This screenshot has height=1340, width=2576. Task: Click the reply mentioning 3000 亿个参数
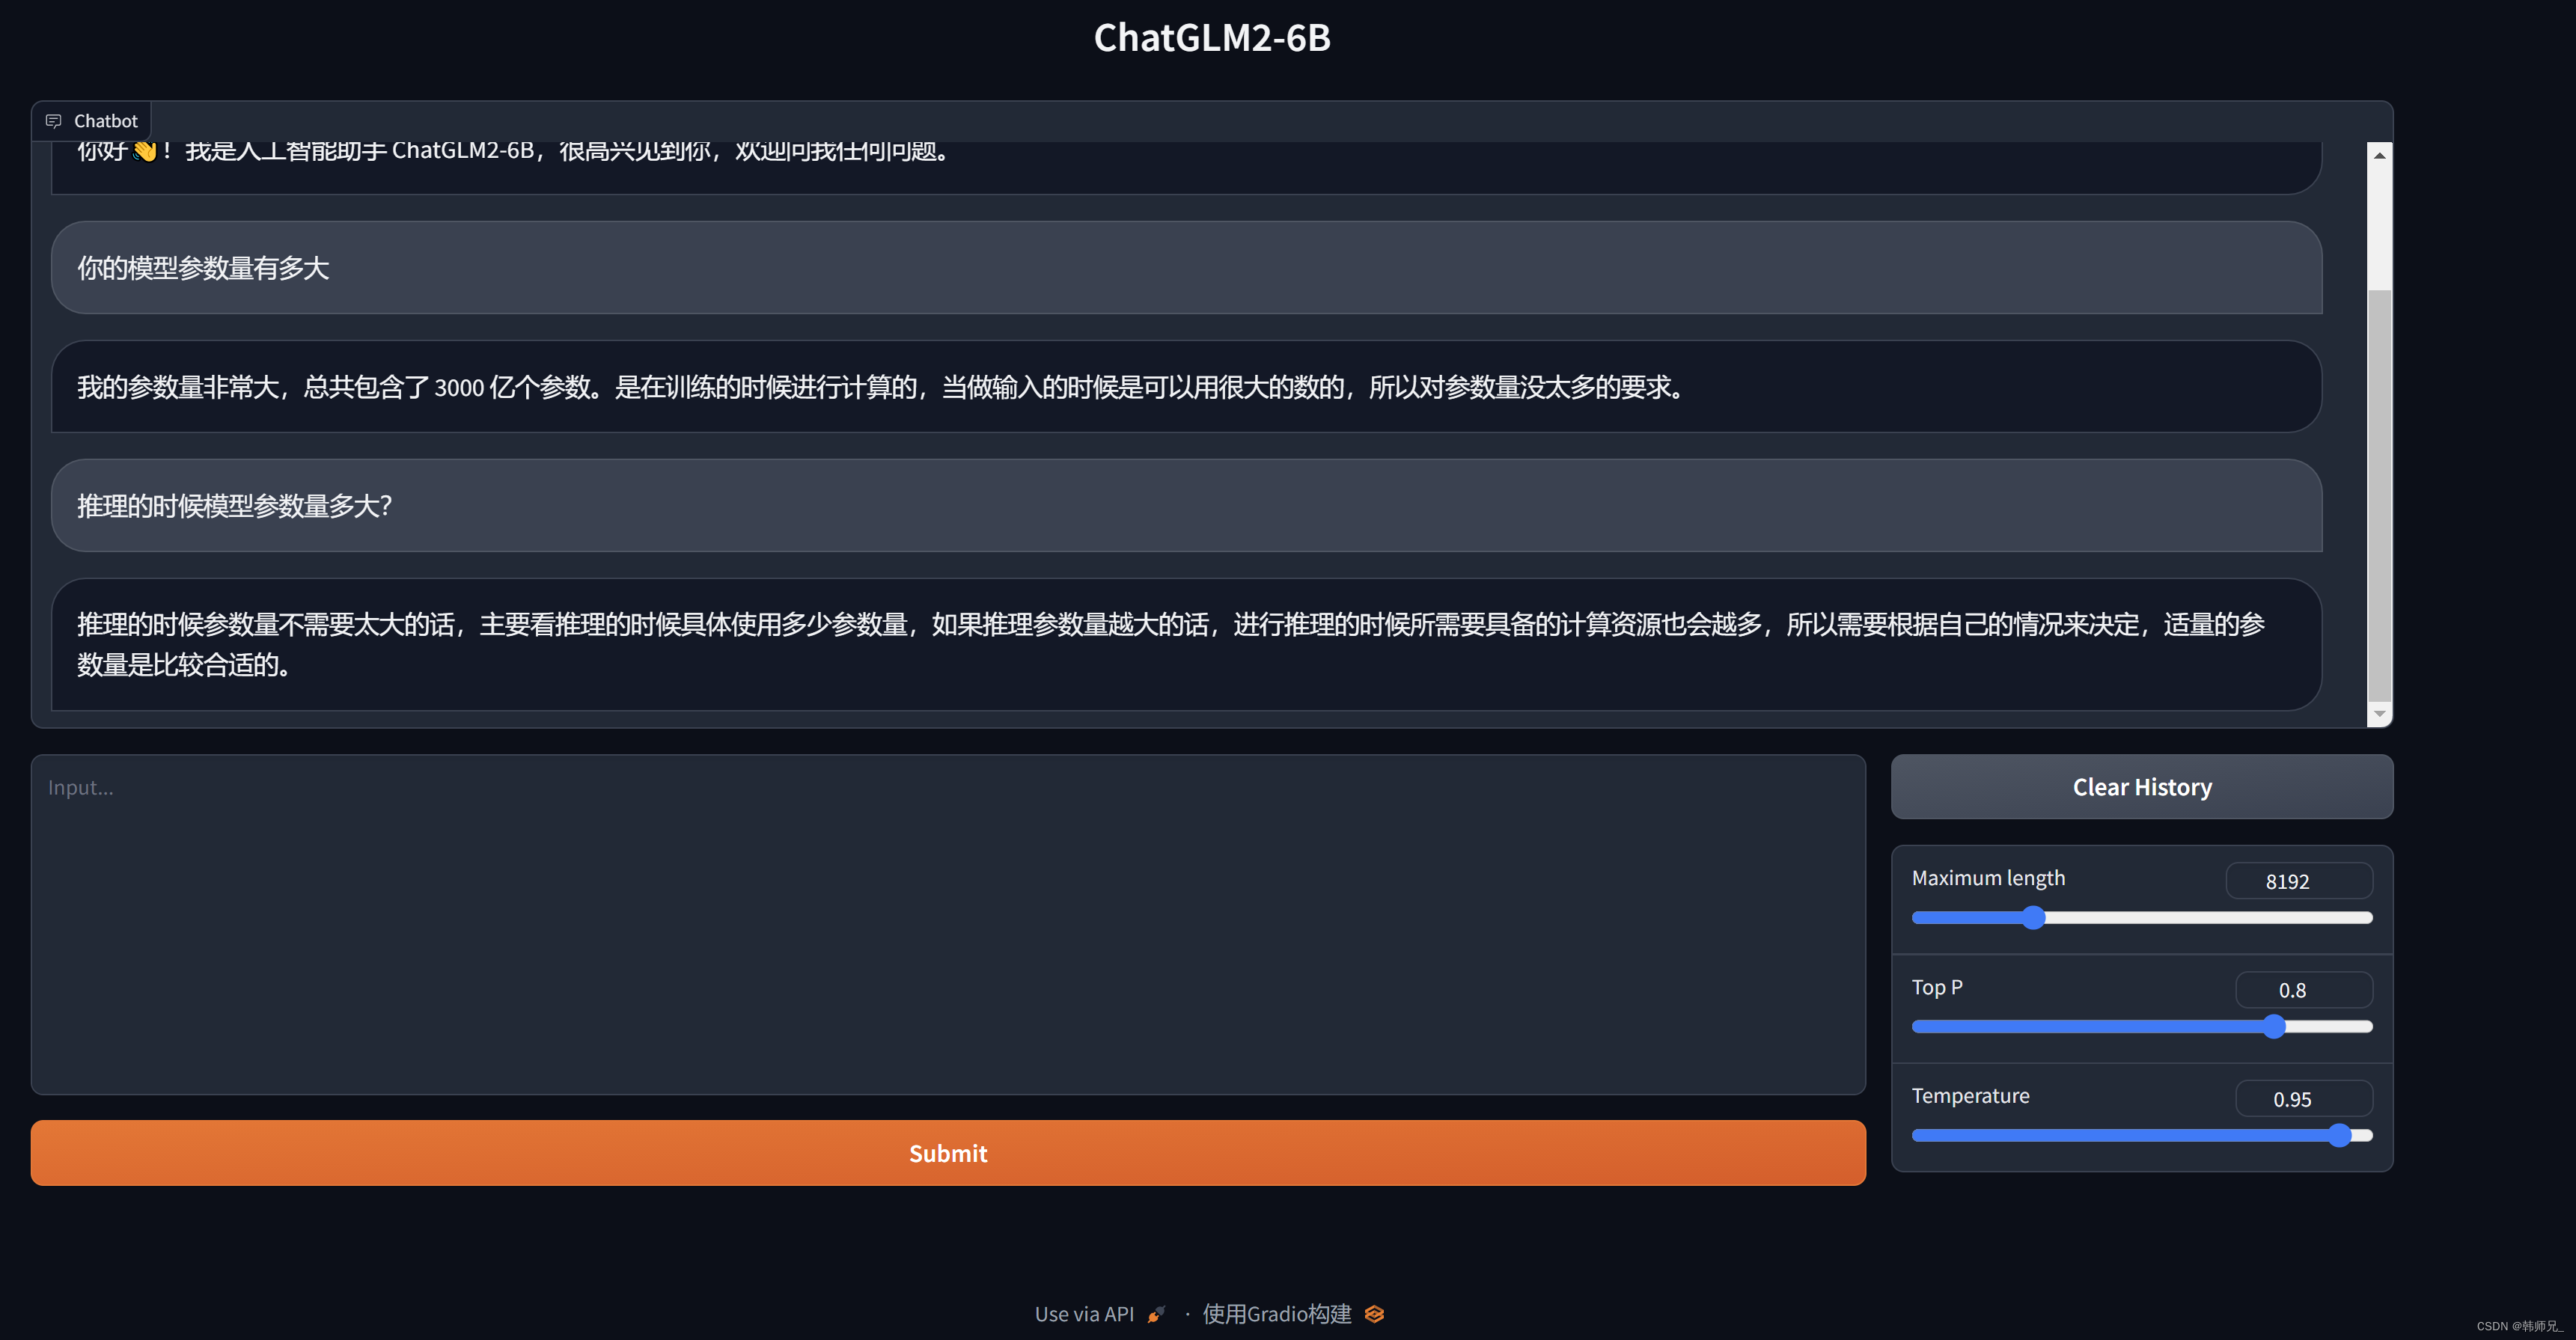[x=1186, y=387]
